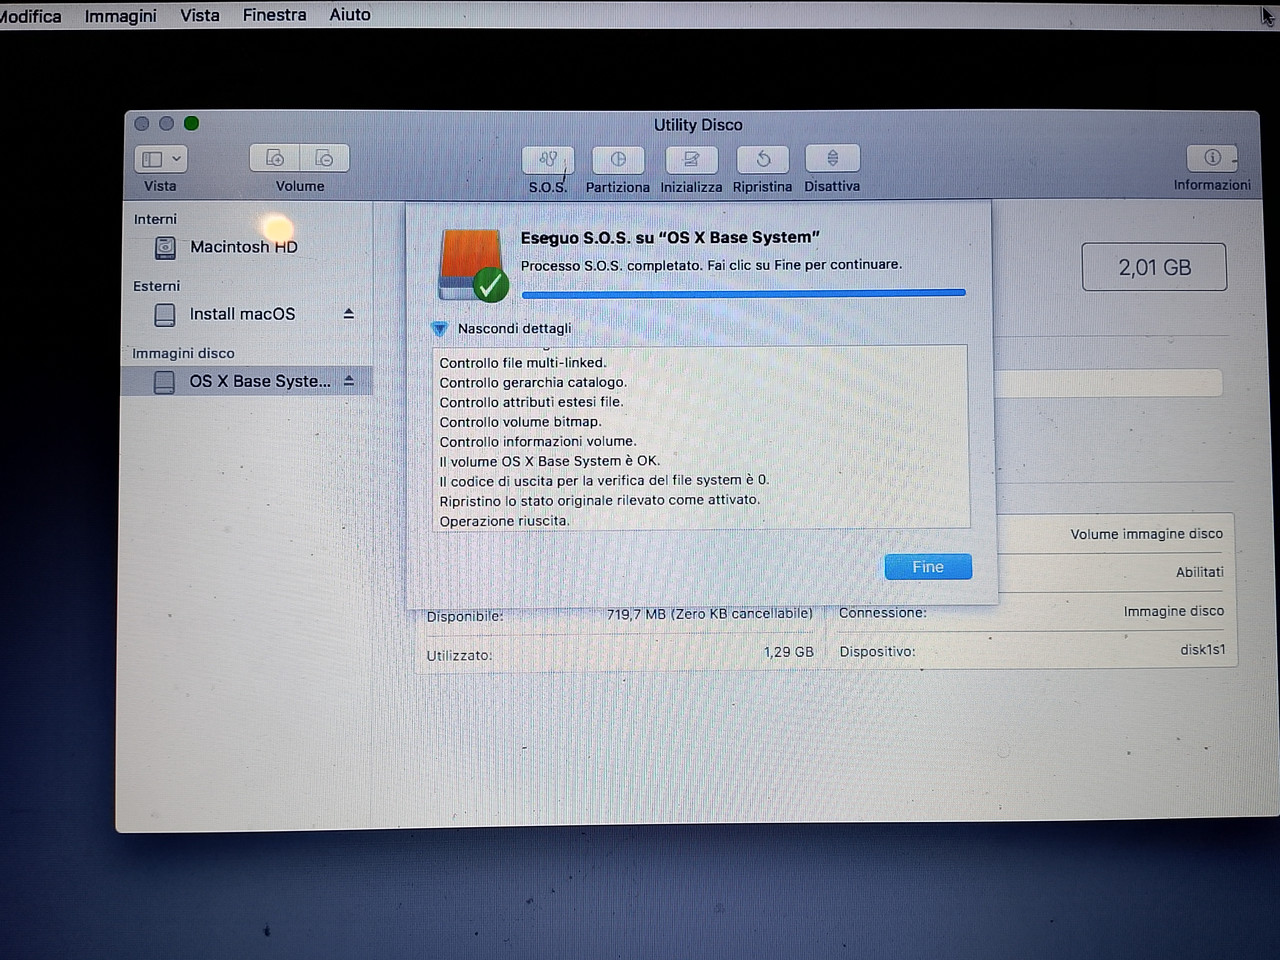Image resolution: width=1280 pixels, height=960 pixels.
Task: Open the Informazioni info panel
Action: coord(1212,158)
